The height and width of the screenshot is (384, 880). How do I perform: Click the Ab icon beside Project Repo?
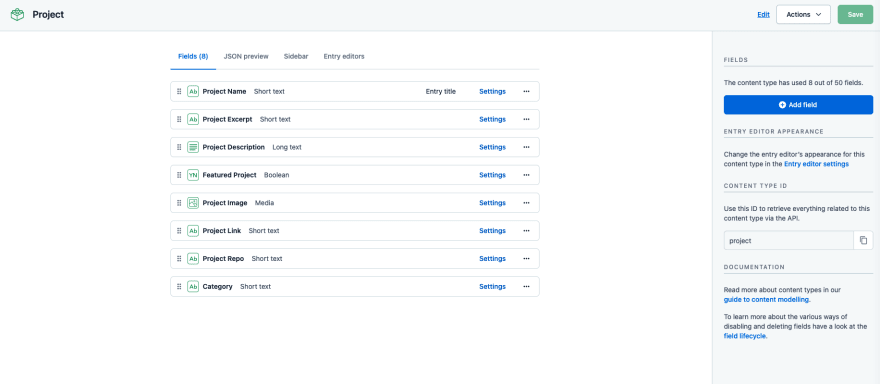(x=193, y=259)
